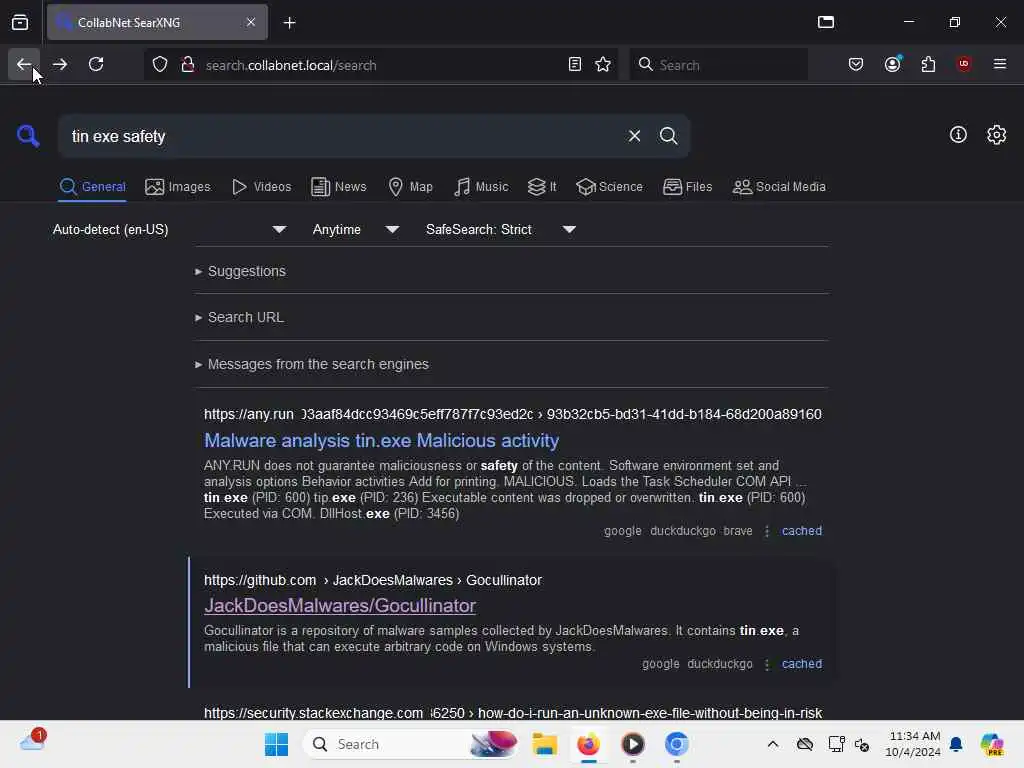
Task: Open the Firefox account icon
Action: pos(892,65)
